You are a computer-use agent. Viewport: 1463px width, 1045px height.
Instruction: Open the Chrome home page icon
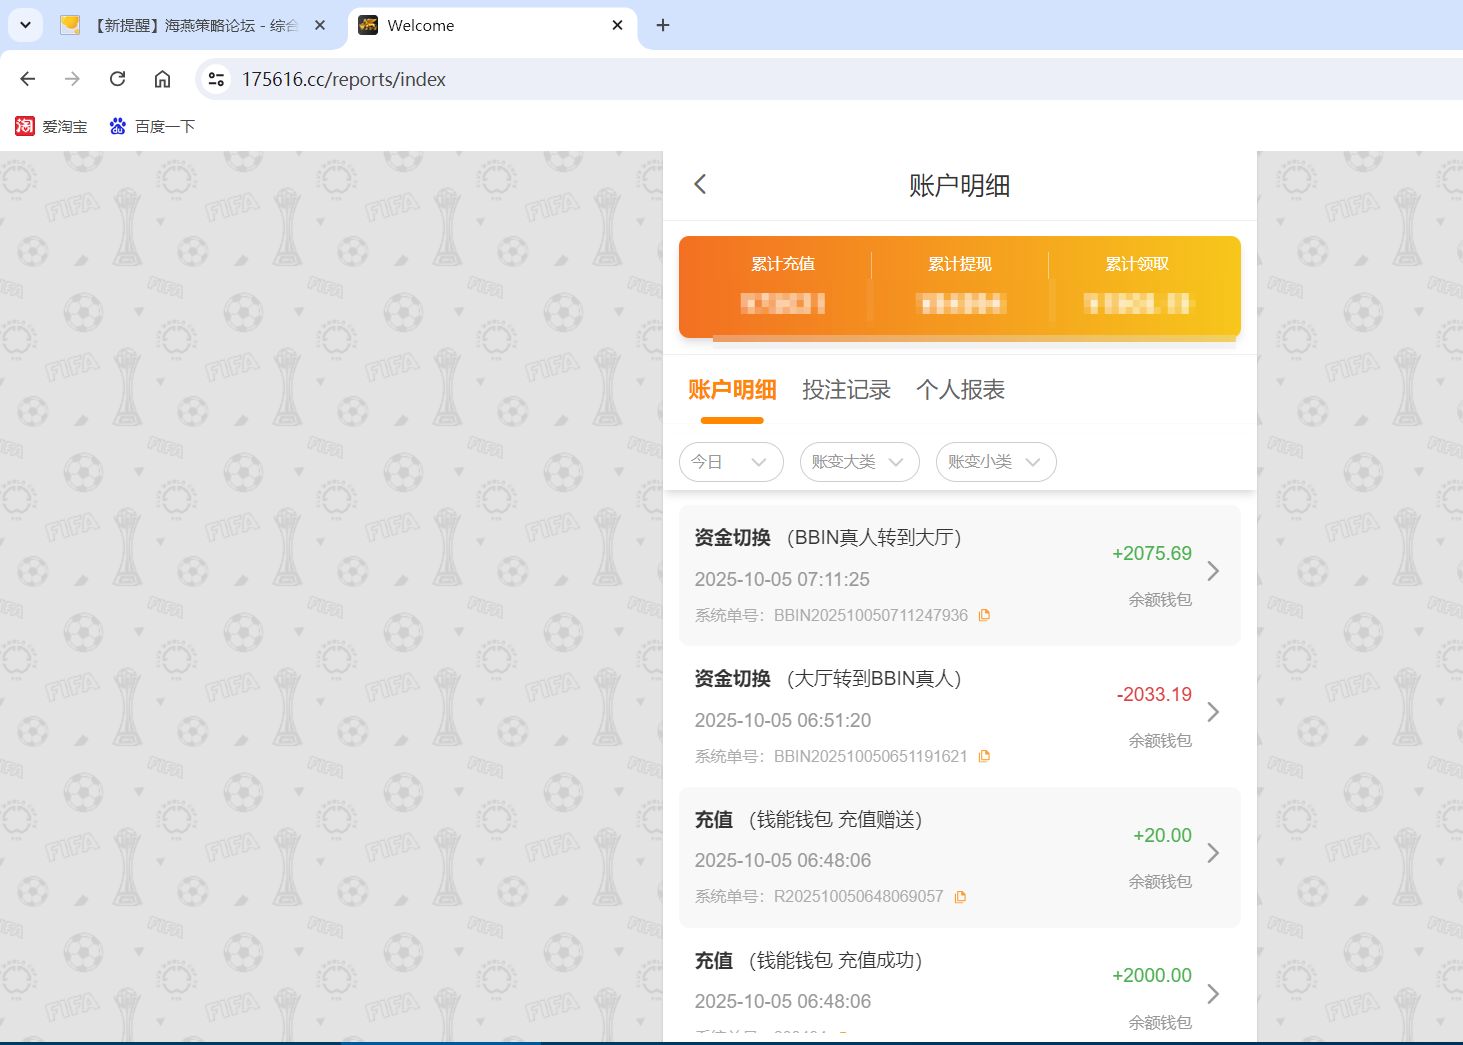(x=162, y=78)
